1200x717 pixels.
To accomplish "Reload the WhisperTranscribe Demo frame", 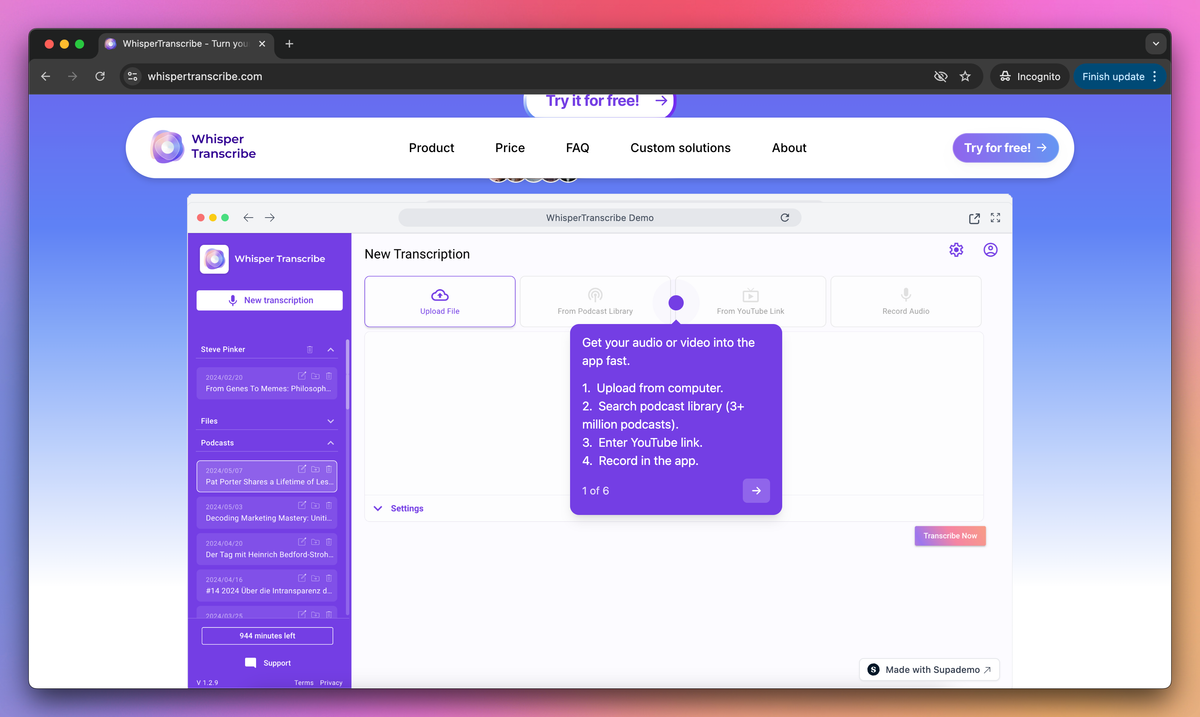I will point(785,218).
